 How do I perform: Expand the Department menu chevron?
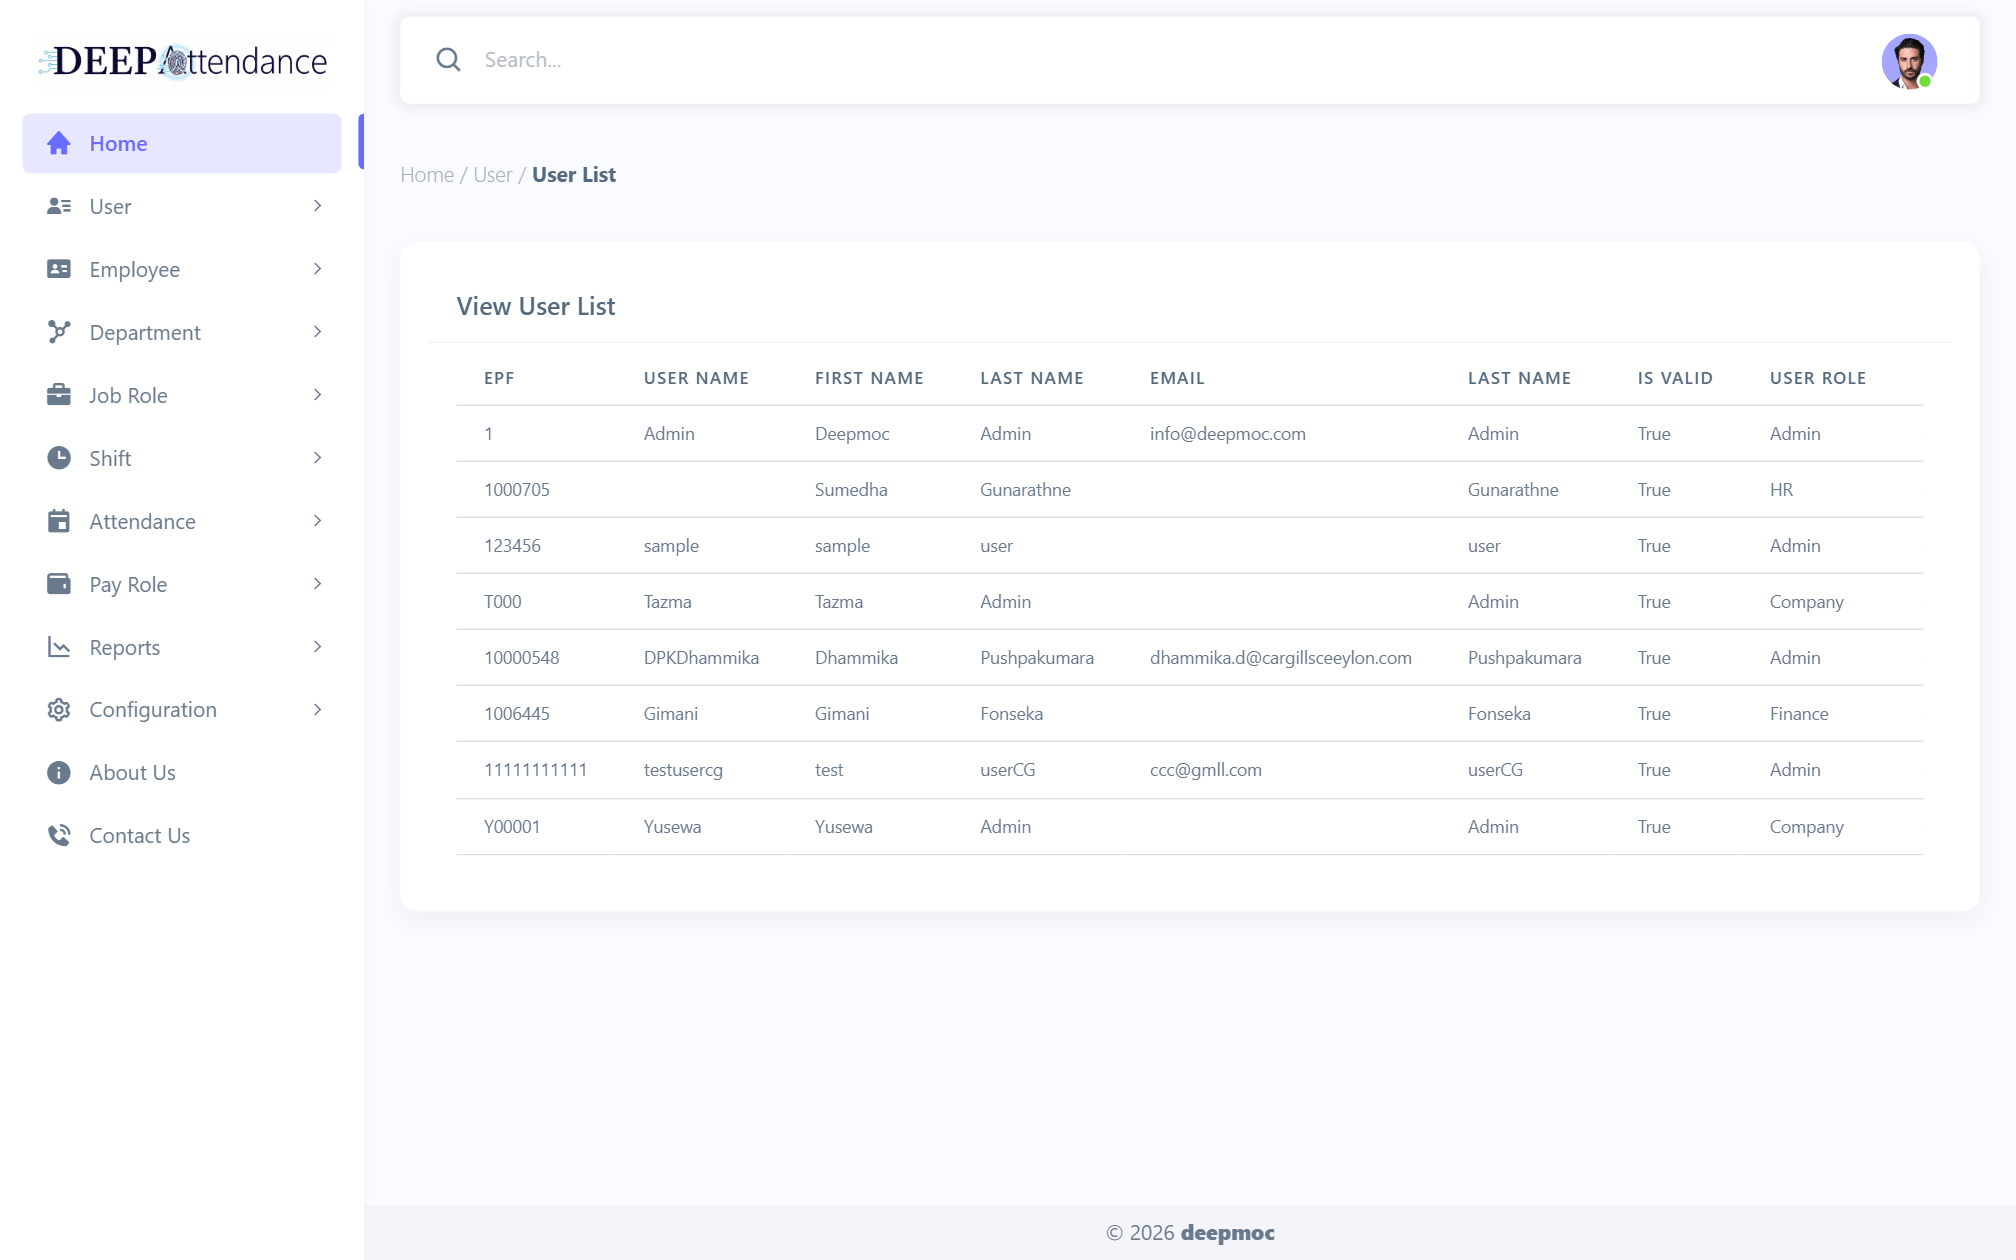[x=317, y=332]
